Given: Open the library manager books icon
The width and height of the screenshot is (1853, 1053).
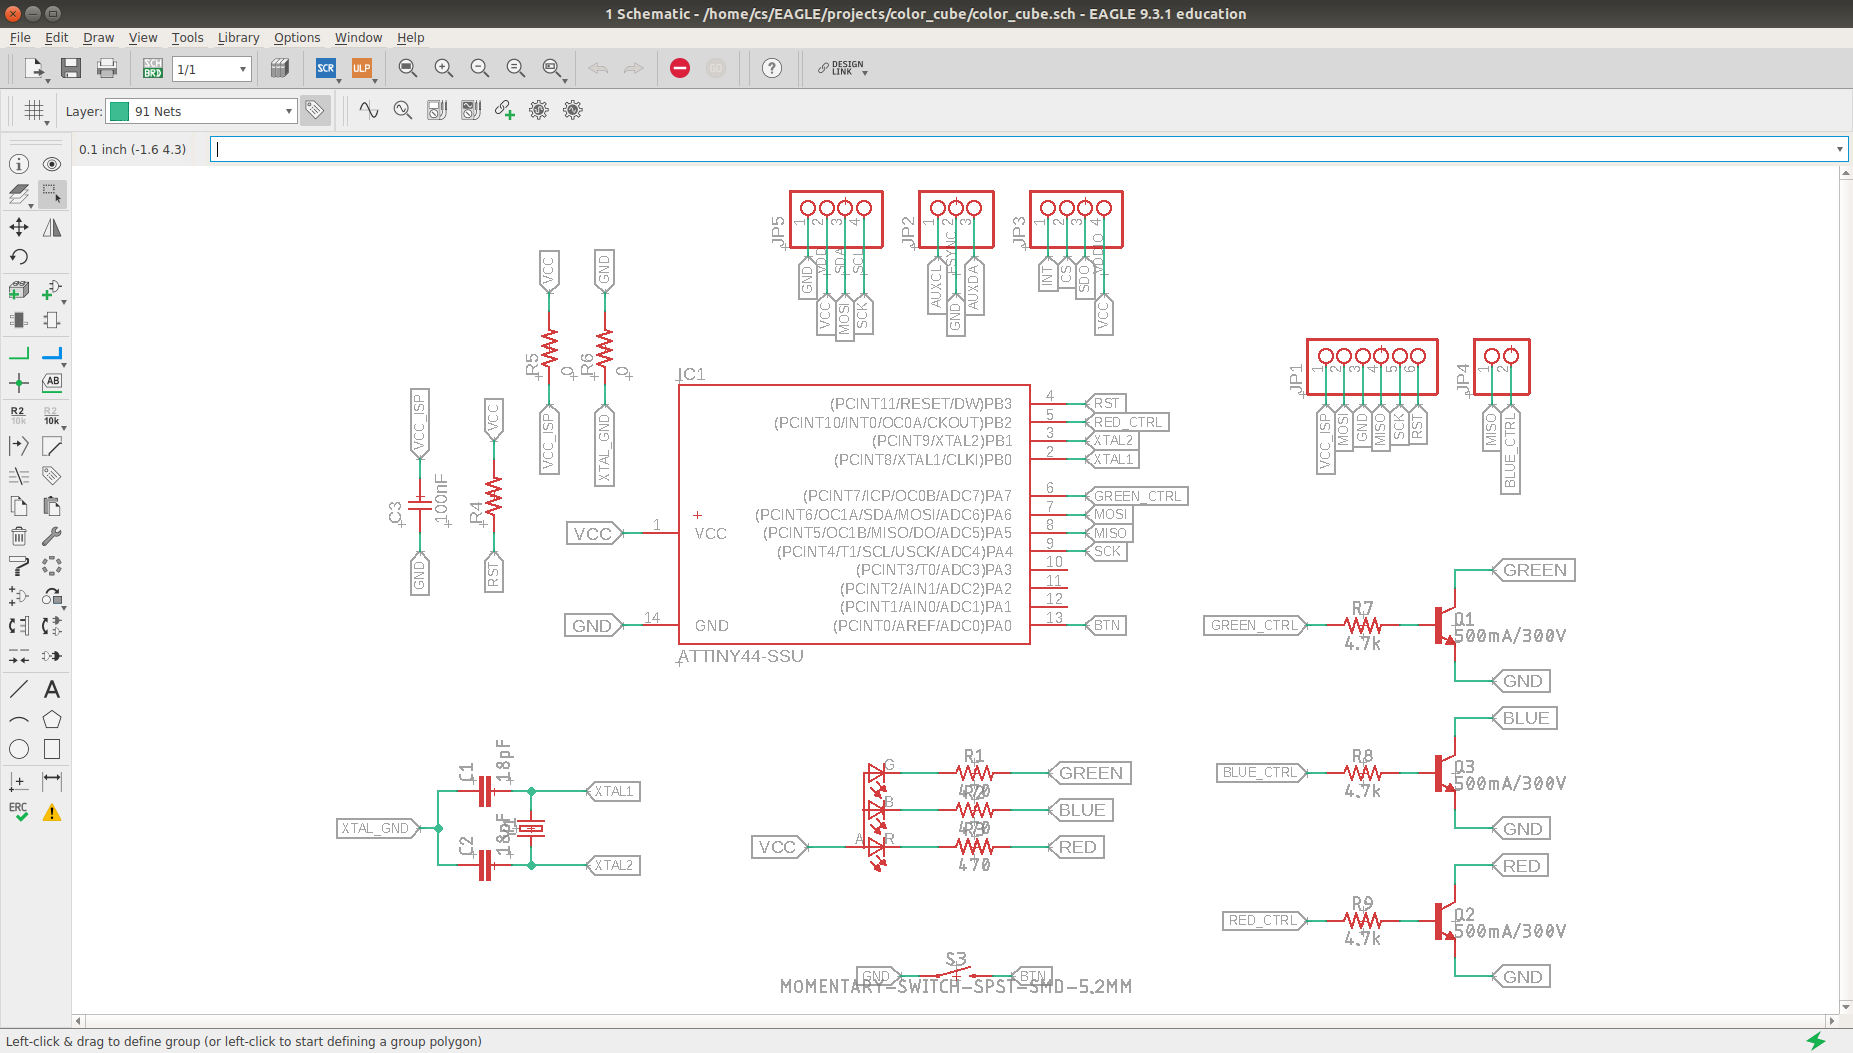Looking at the screenshot, I should 280,68.
